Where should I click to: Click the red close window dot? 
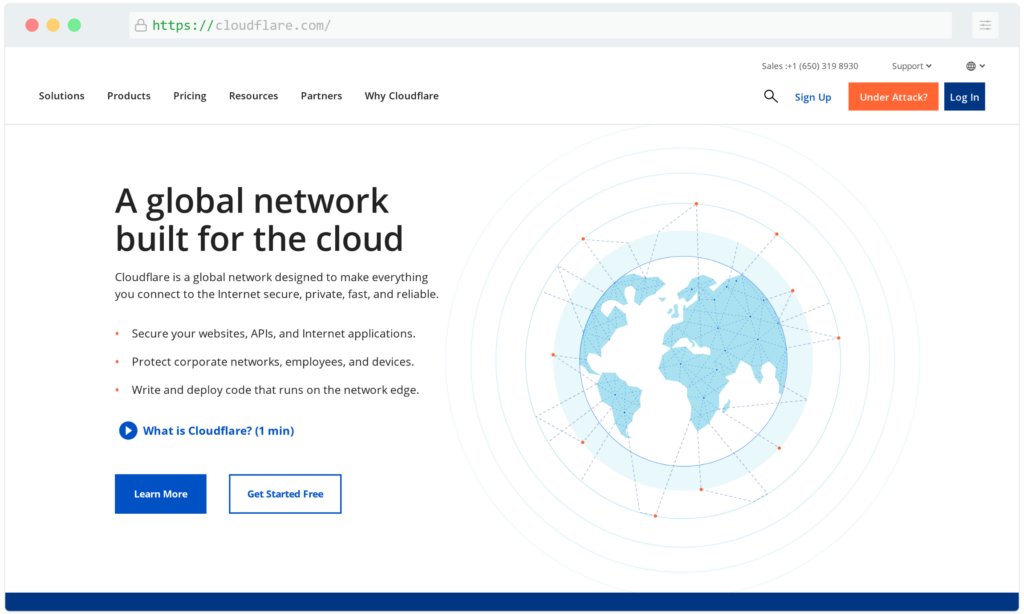pos(32,25)
